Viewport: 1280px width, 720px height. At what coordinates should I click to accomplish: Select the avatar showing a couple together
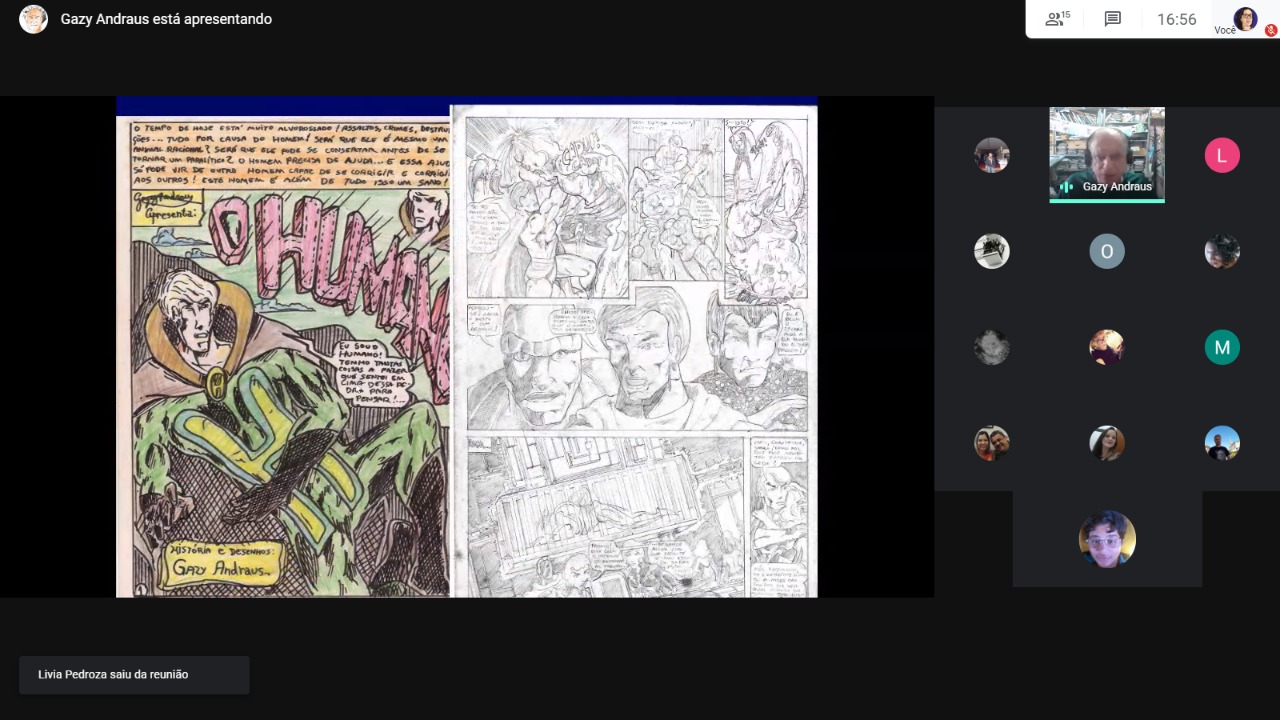pyautogui.click(x=992, y=443)
